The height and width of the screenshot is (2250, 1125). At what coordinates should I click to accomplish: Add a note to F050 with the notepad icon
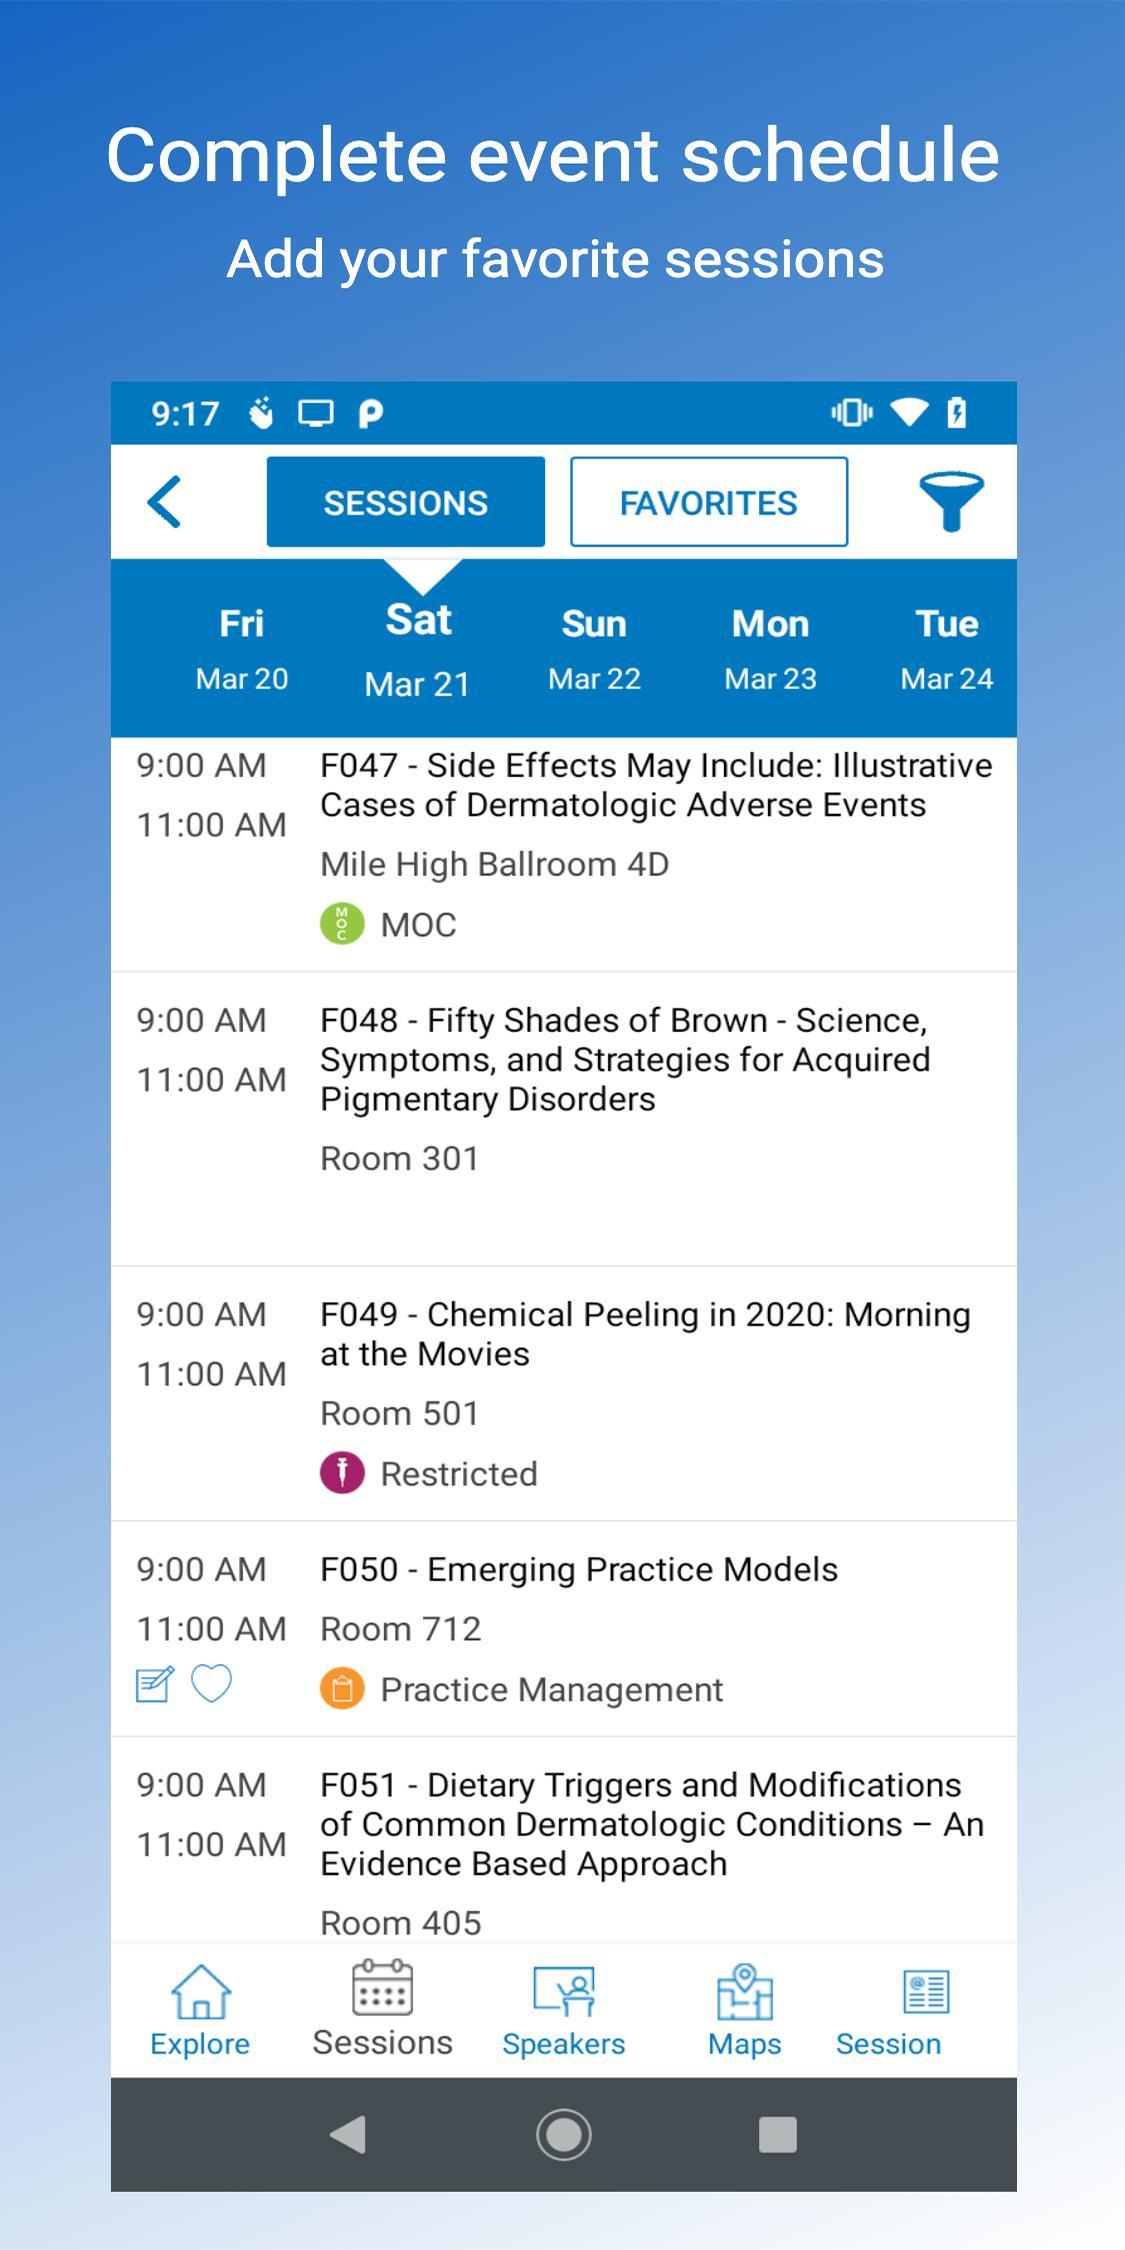point(155,1684)
